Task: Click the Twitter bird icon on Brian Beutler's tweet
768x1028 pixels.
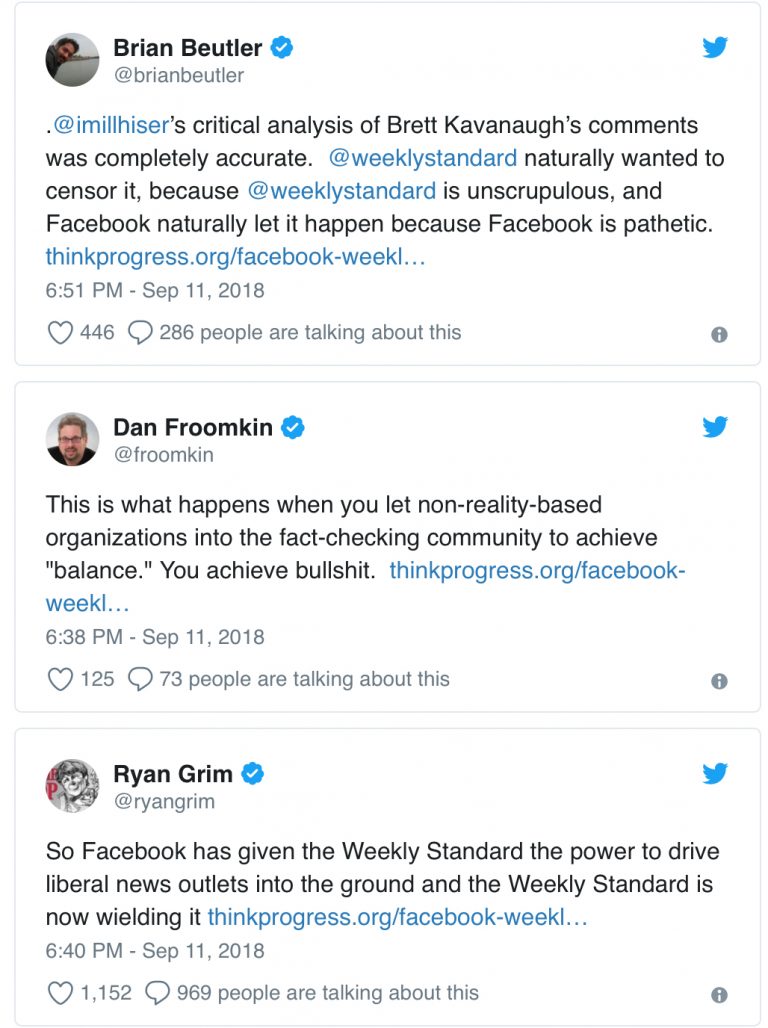Action: pos(716,46)
